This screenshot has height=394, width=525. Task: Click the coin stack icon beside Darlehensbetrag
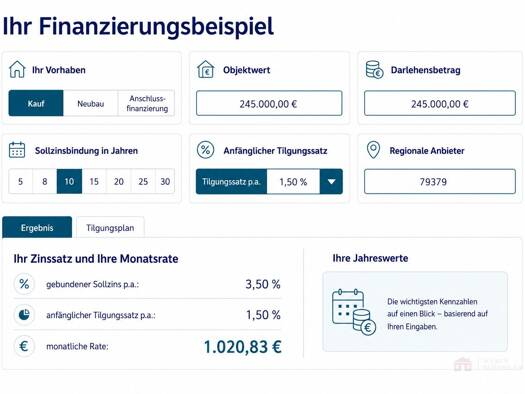(x=374, y=70)
